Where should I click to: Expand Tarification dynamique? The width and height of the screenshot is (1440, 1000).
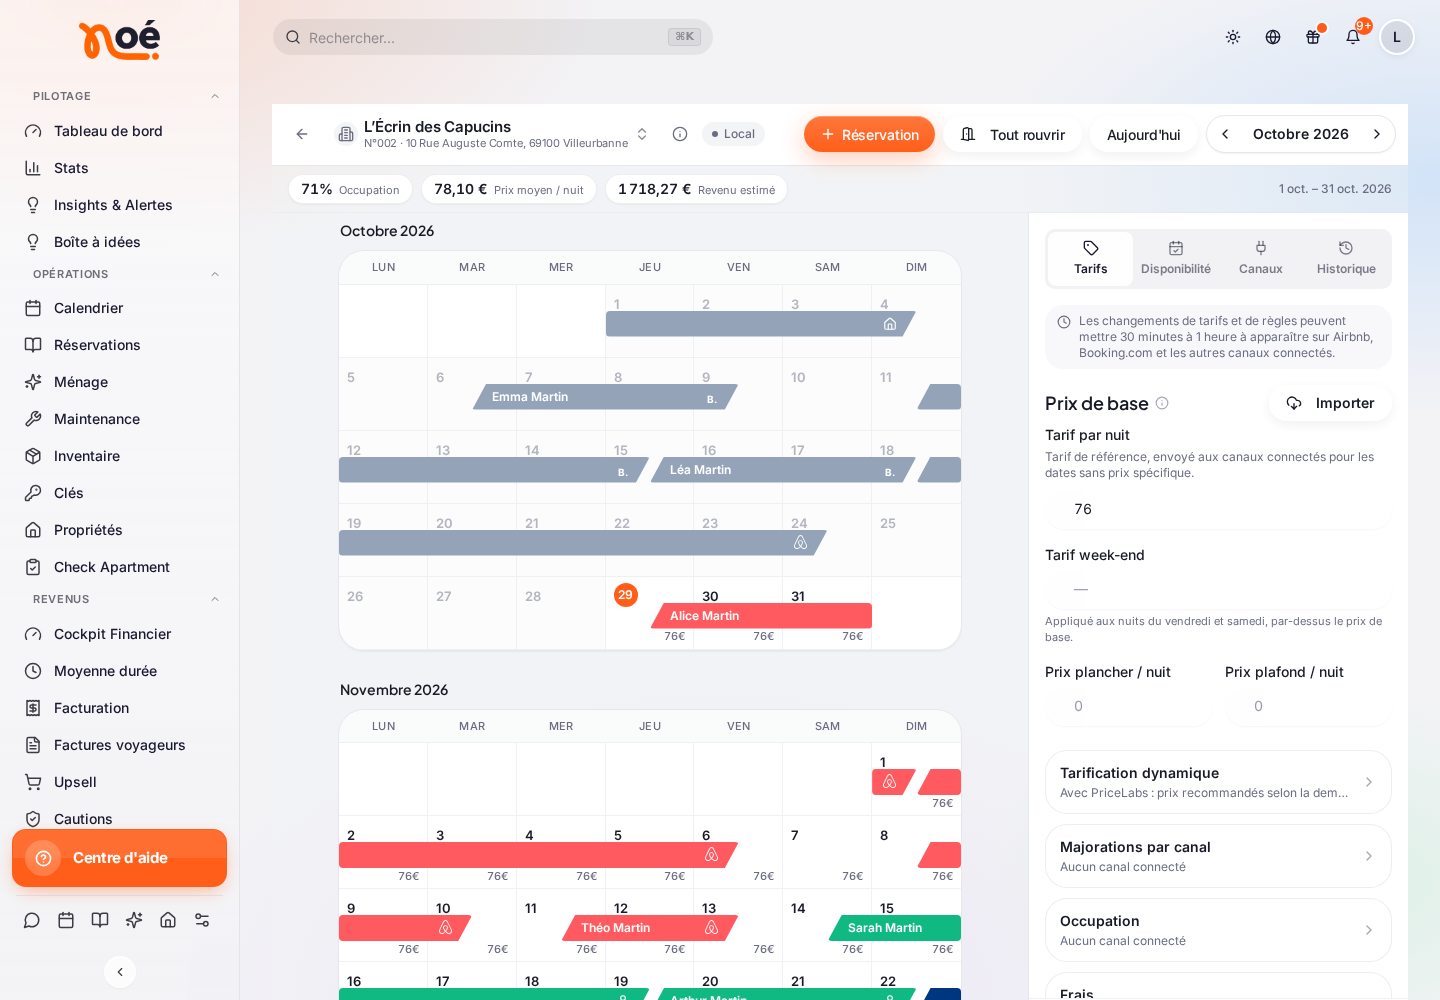click(x=1218, y=782)
